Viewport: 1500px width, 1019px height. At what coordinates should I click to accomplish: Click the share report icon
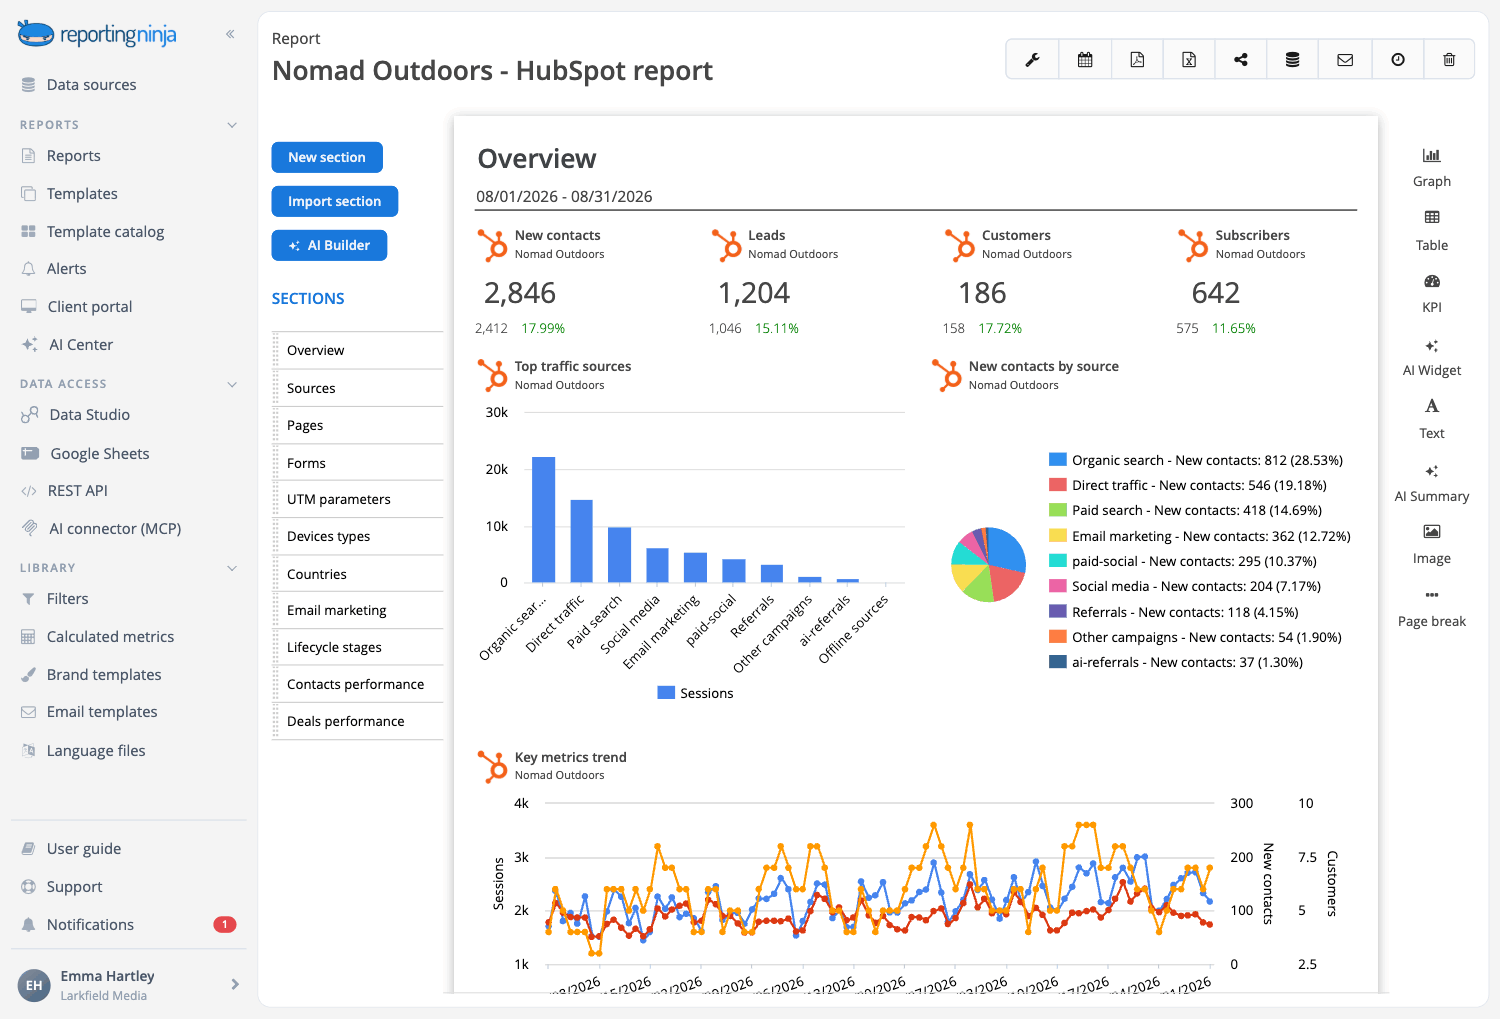tap(1241, 60)
